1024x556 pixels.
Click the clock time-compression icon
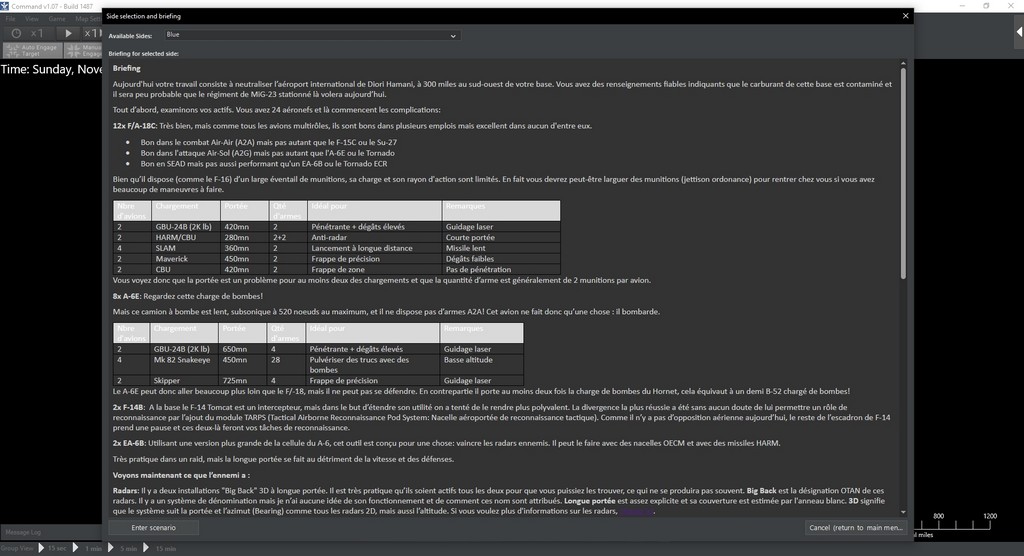[16, 33]
